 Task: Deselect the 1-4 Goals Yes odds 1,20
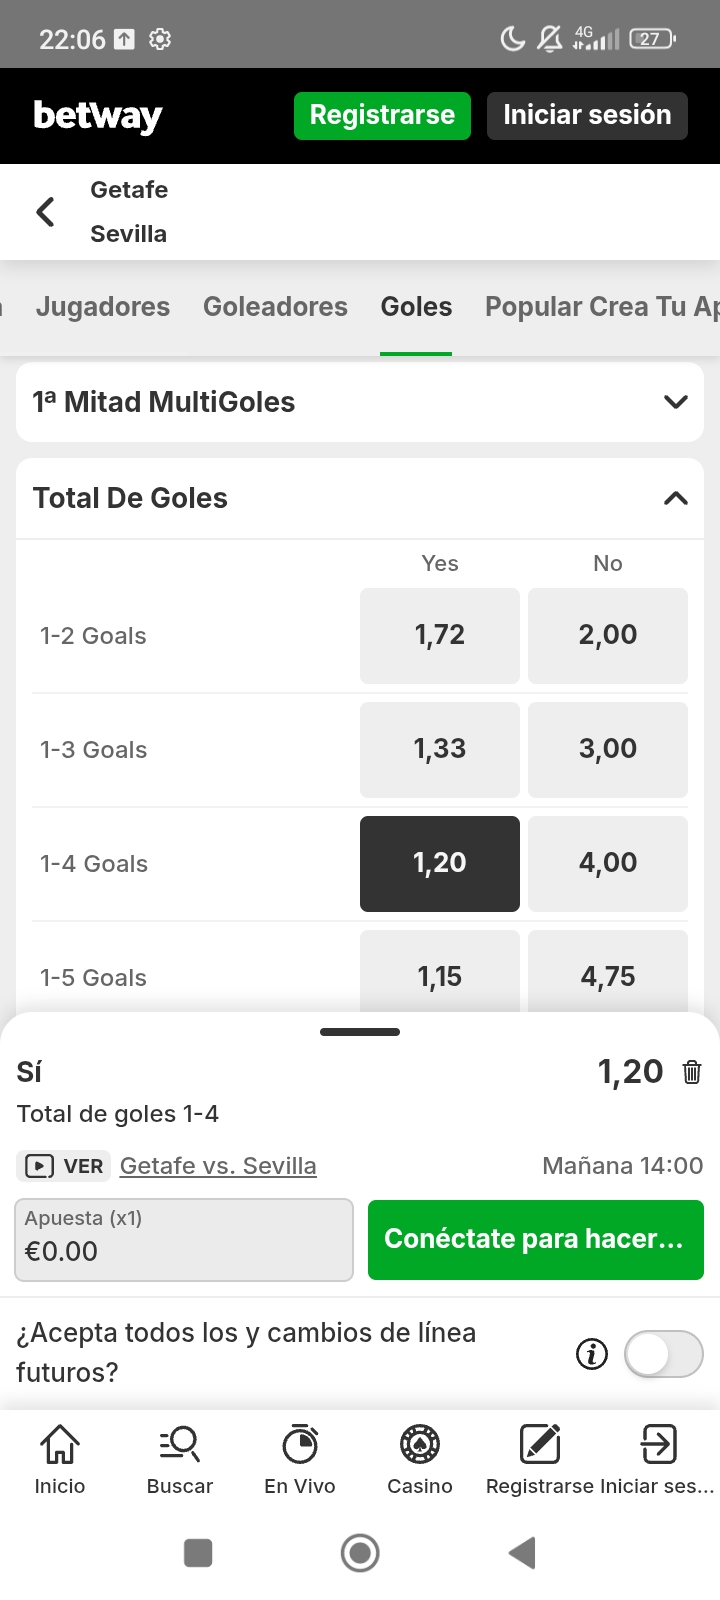[x=440, y=864]
